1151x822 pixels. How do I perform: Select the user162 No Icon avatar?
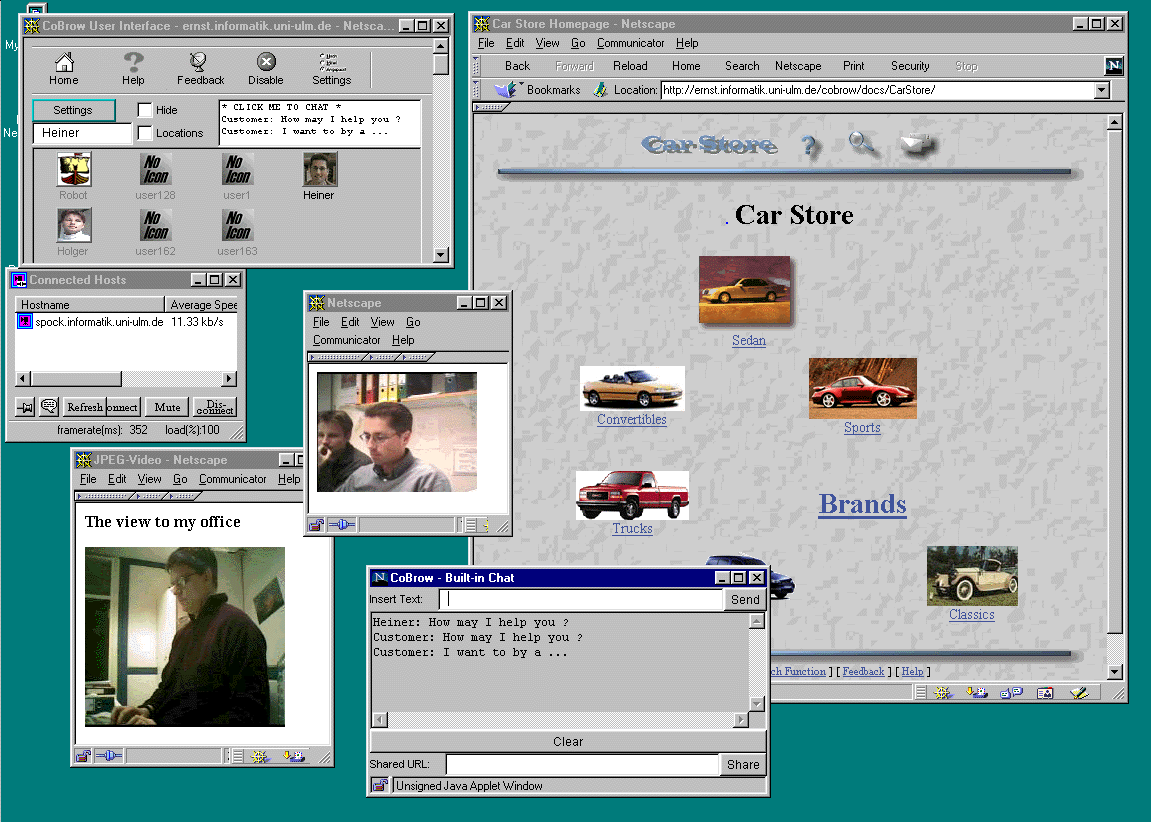pos(156,225)
